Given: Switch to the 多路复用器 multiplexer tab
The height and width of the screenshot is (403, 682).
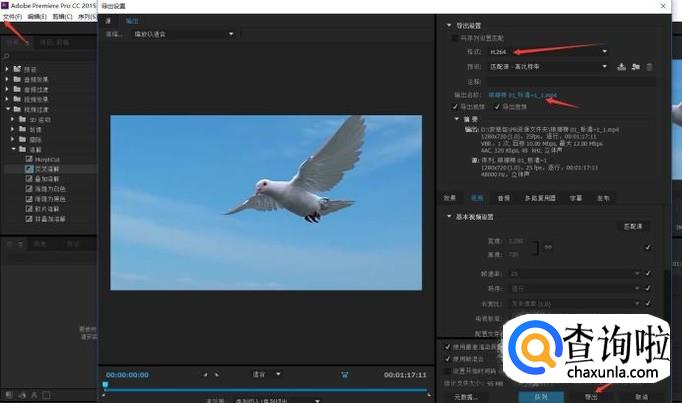Looking at the screenshot, I should click(x=540, y=198).
